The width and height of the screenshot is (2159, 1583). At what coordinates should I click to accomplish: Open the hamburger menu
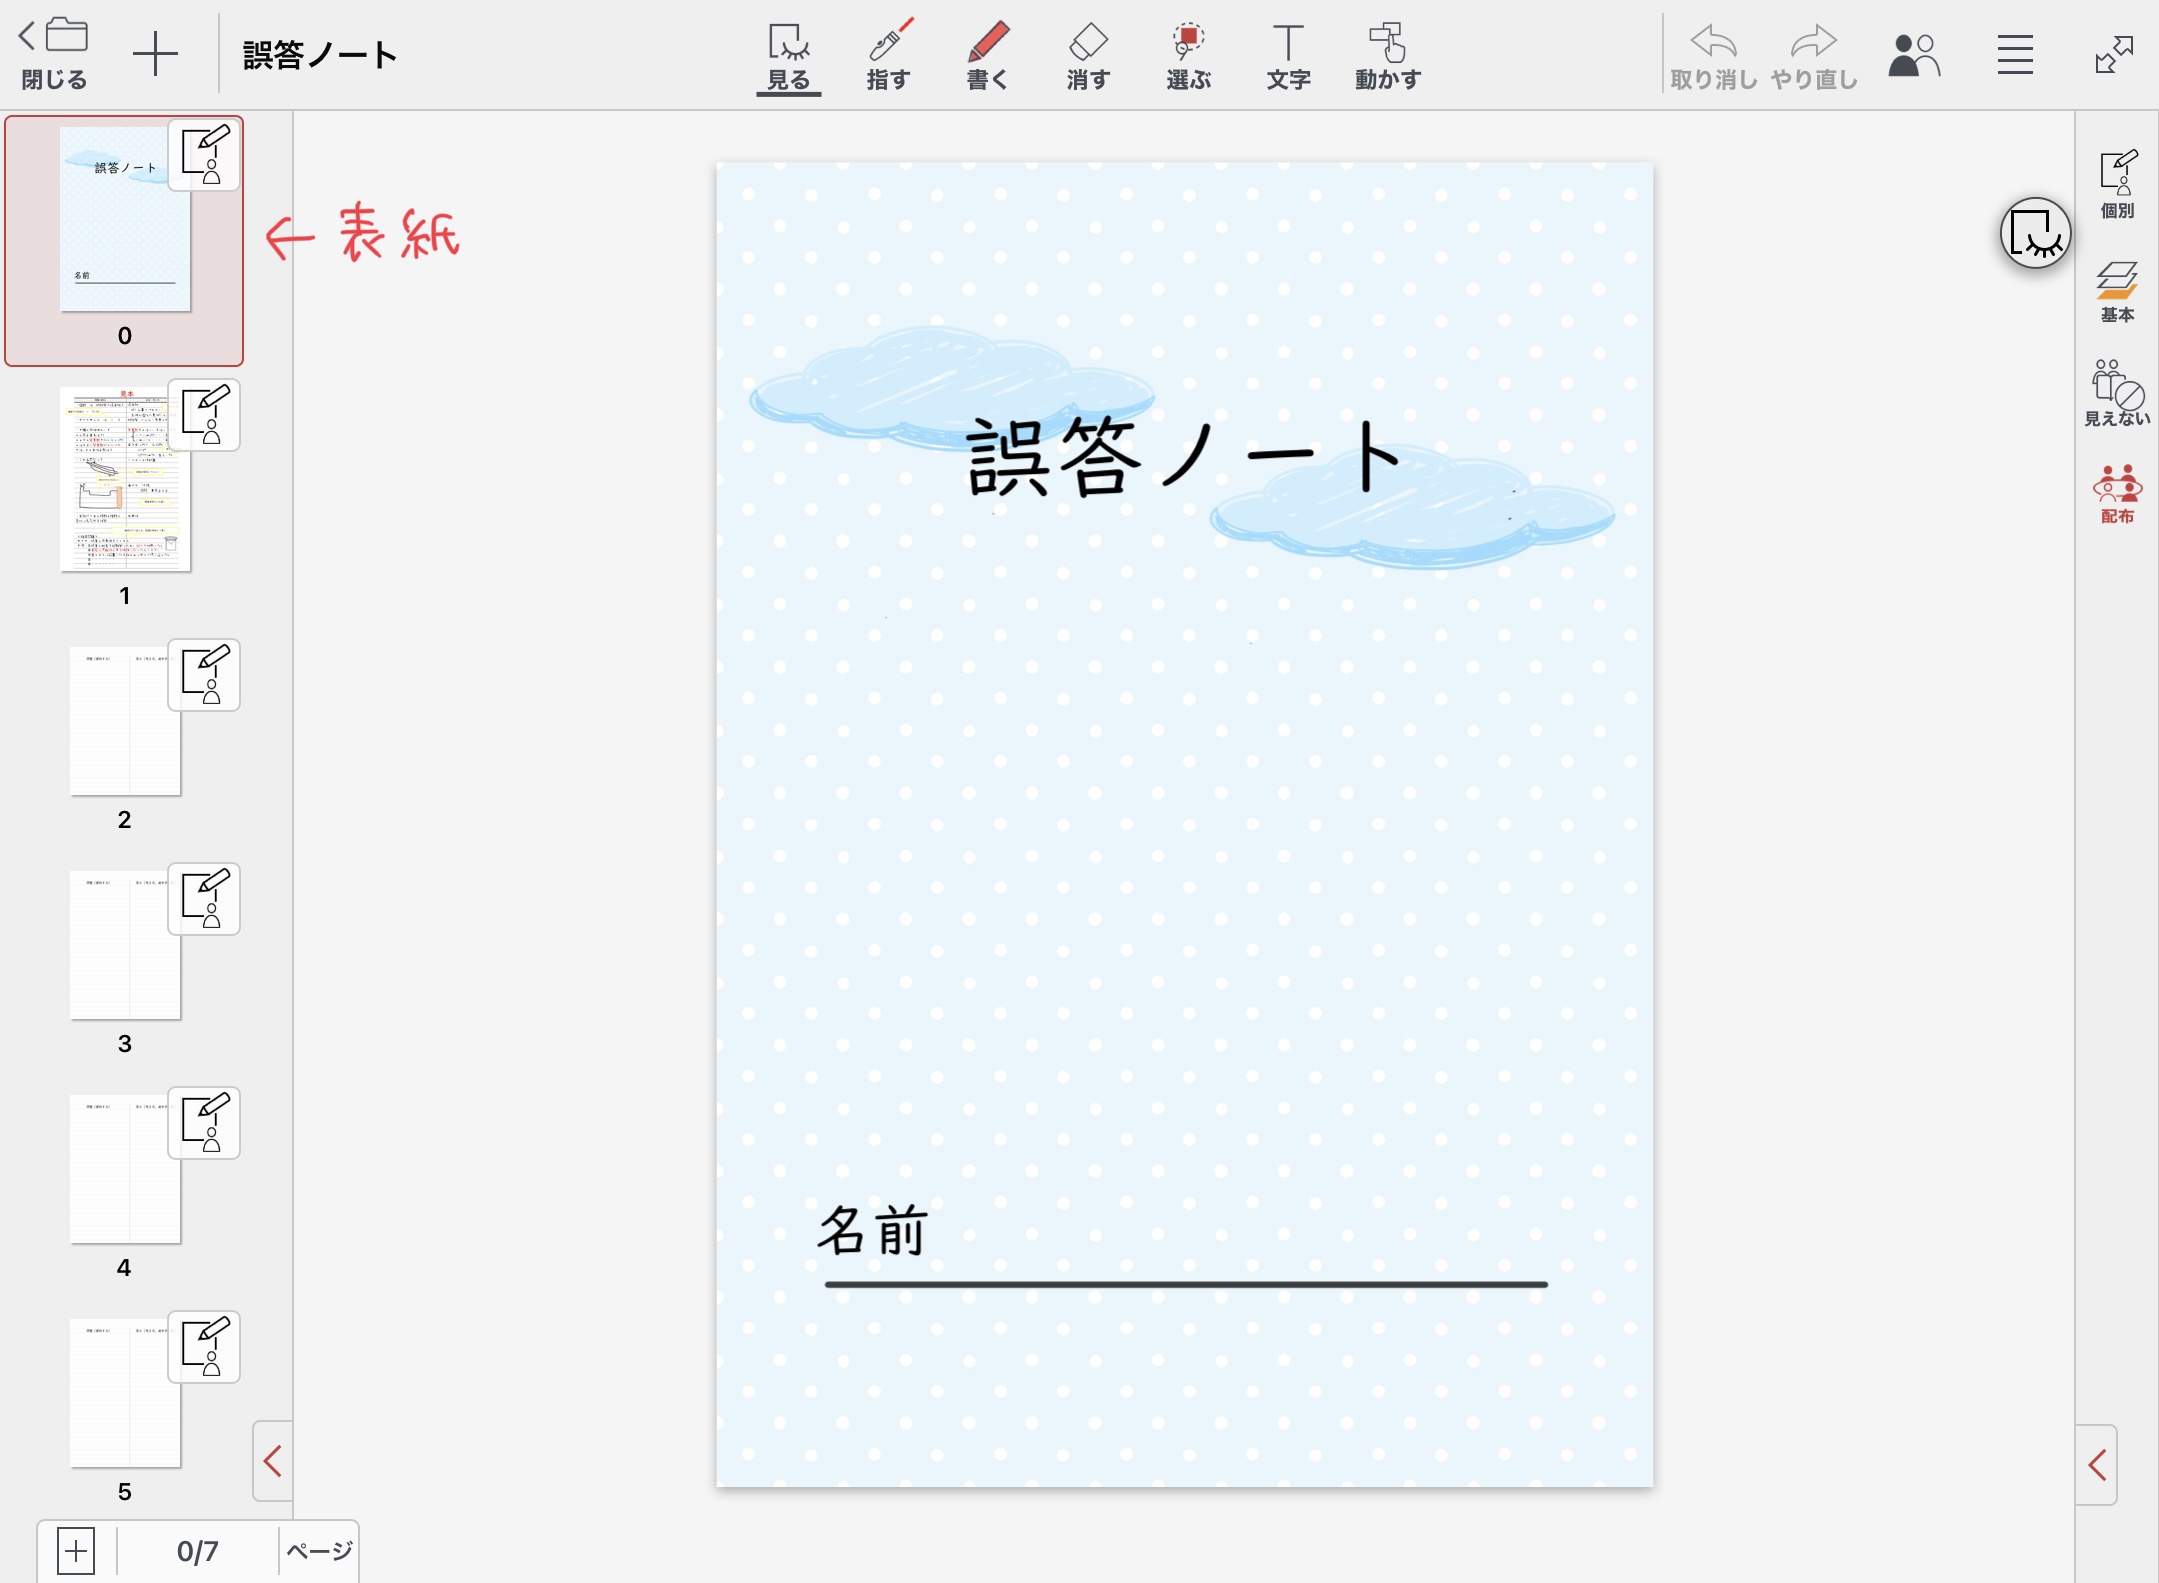click(x=2015, y=55)
